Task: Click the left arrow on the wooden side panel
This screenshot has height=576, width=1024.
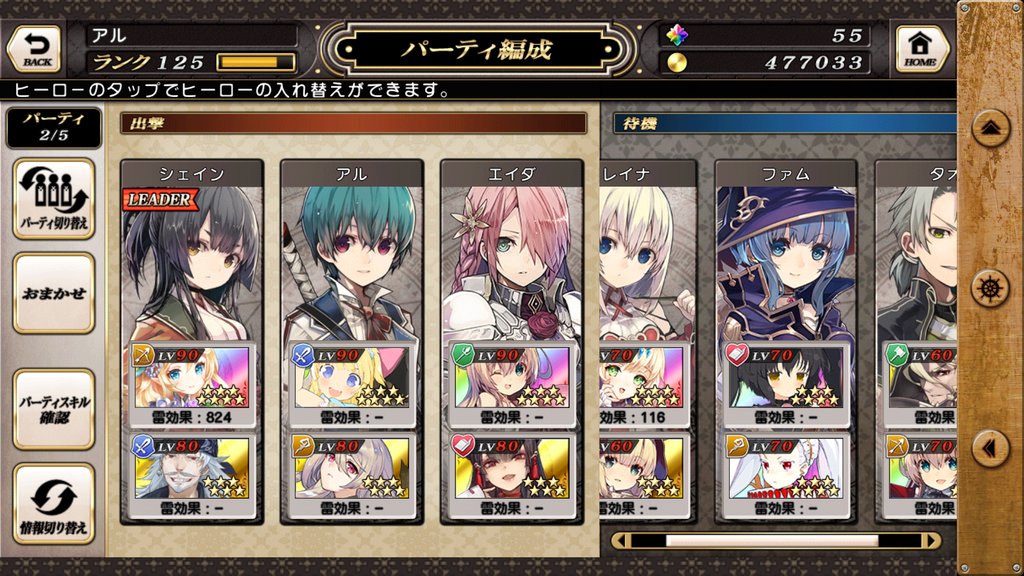Action: [991, 448]
